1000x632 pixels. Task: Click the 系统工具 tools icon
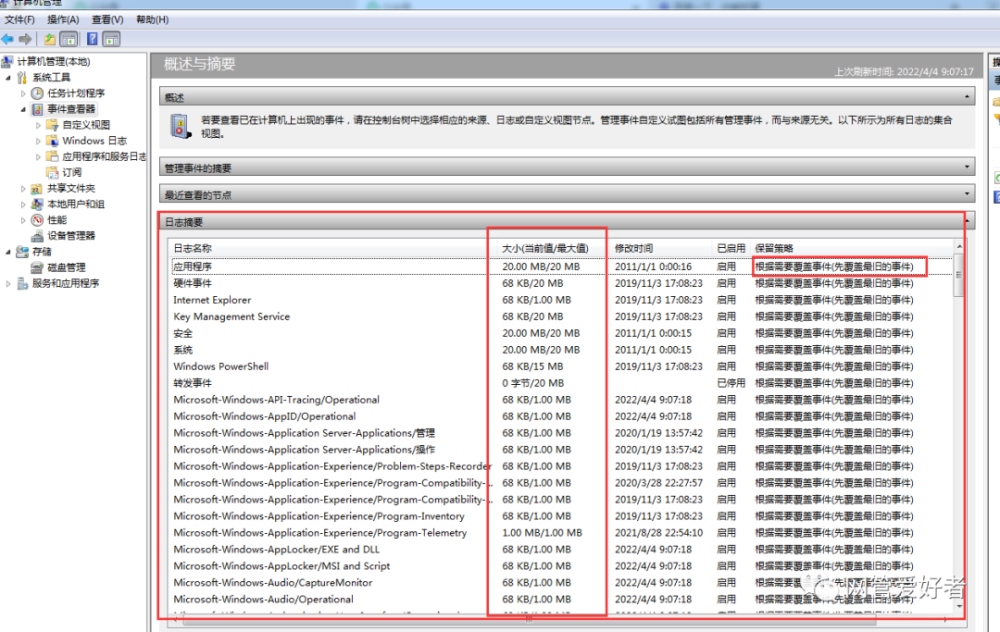pos(23,78)
